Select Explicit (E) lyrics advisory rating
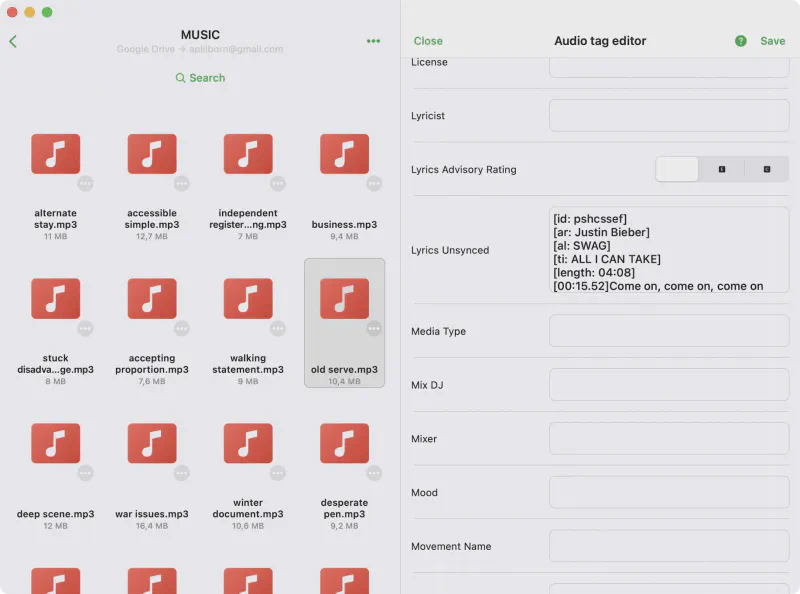 click(x=721, y=170)
